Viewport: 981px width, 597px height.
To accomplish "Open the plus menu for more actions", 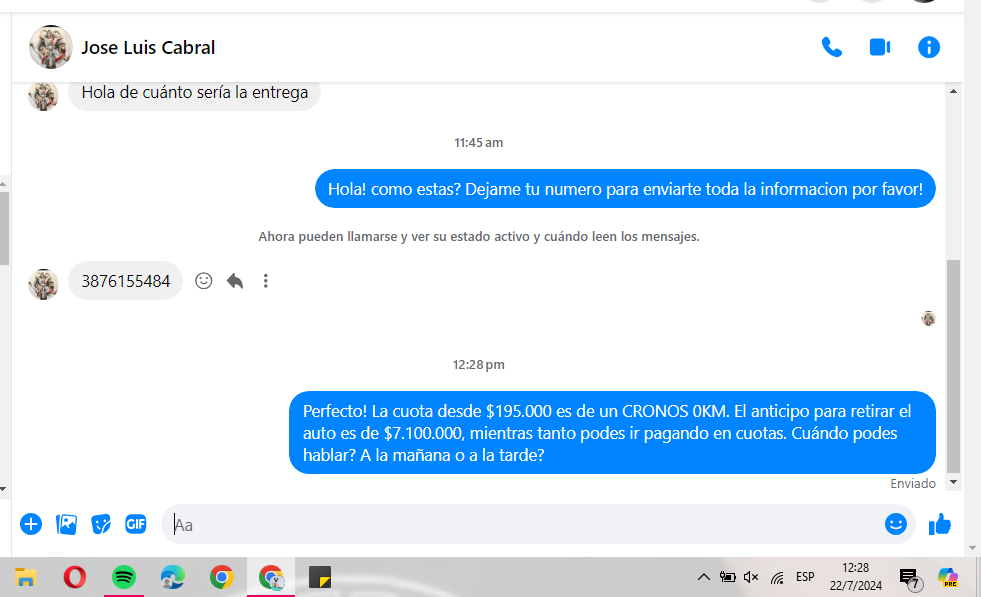I will (x=31, y=524).
